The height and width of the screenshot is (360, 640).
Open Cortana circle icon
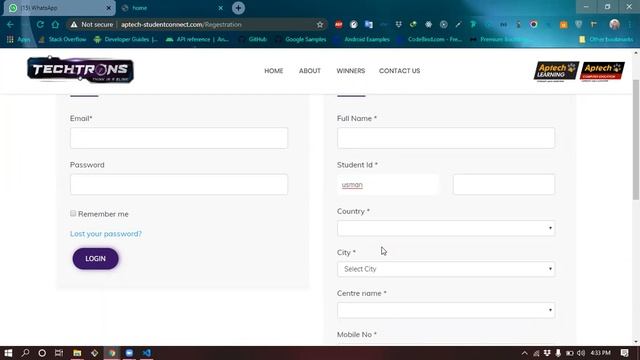[42, 353]
